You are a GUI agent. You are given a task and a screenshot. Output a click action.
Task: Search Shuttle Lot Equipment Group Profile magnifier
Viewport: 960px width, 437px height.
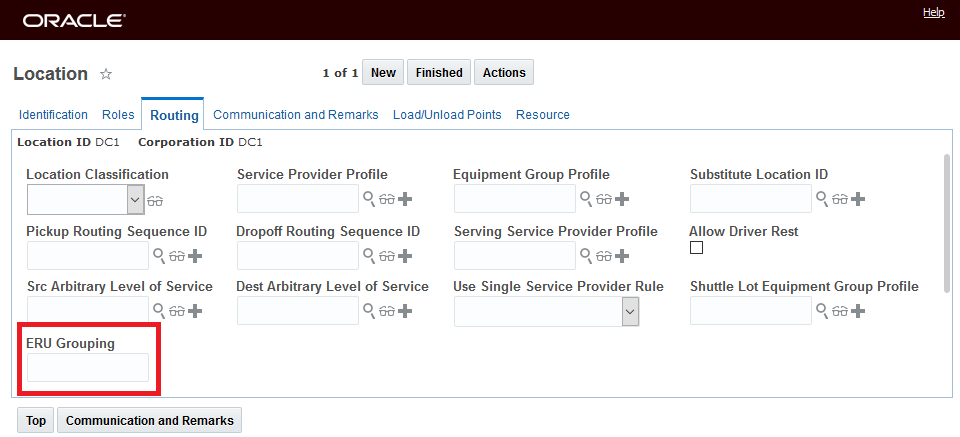pos(822,311)
